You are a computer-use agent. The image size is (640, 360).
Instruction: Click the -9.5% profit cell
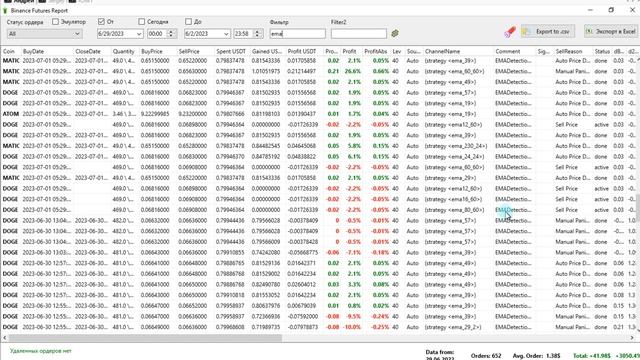tap(353, 316)
